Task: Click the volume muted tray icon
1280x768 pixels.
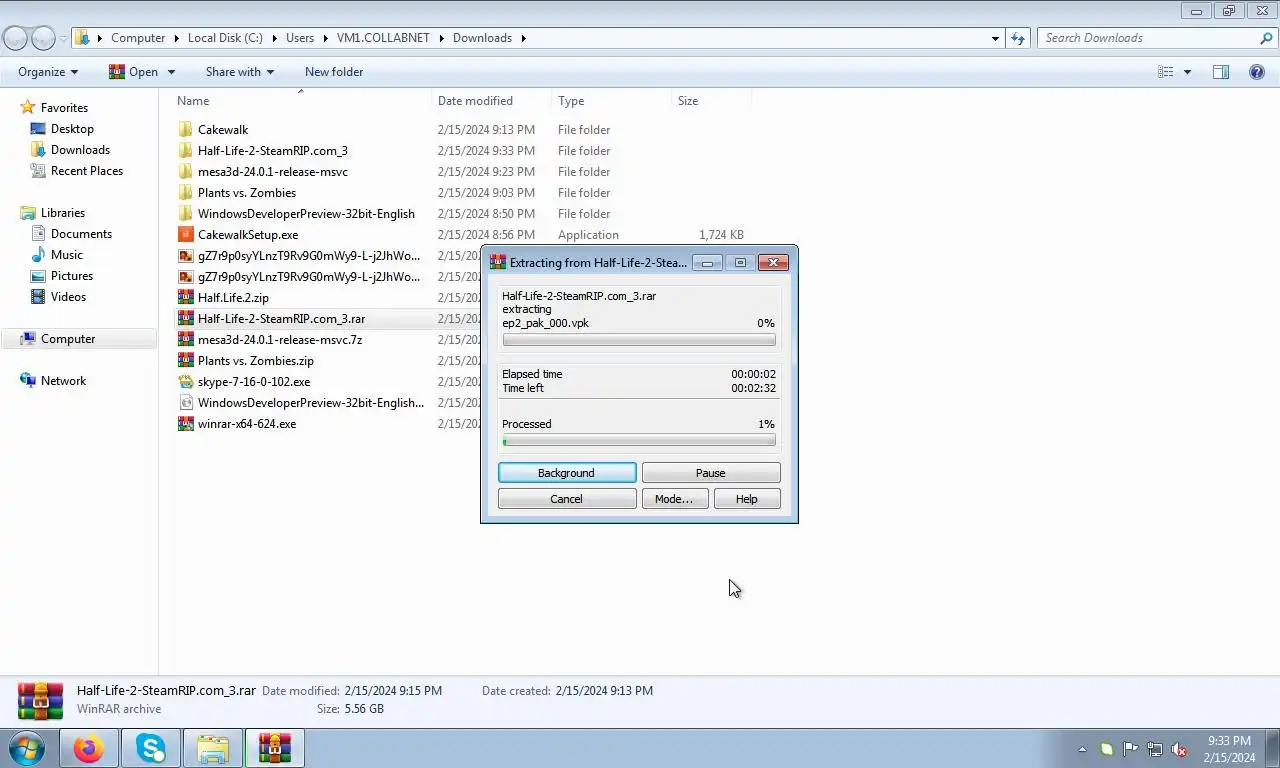Action: (x=1179, y=749)
